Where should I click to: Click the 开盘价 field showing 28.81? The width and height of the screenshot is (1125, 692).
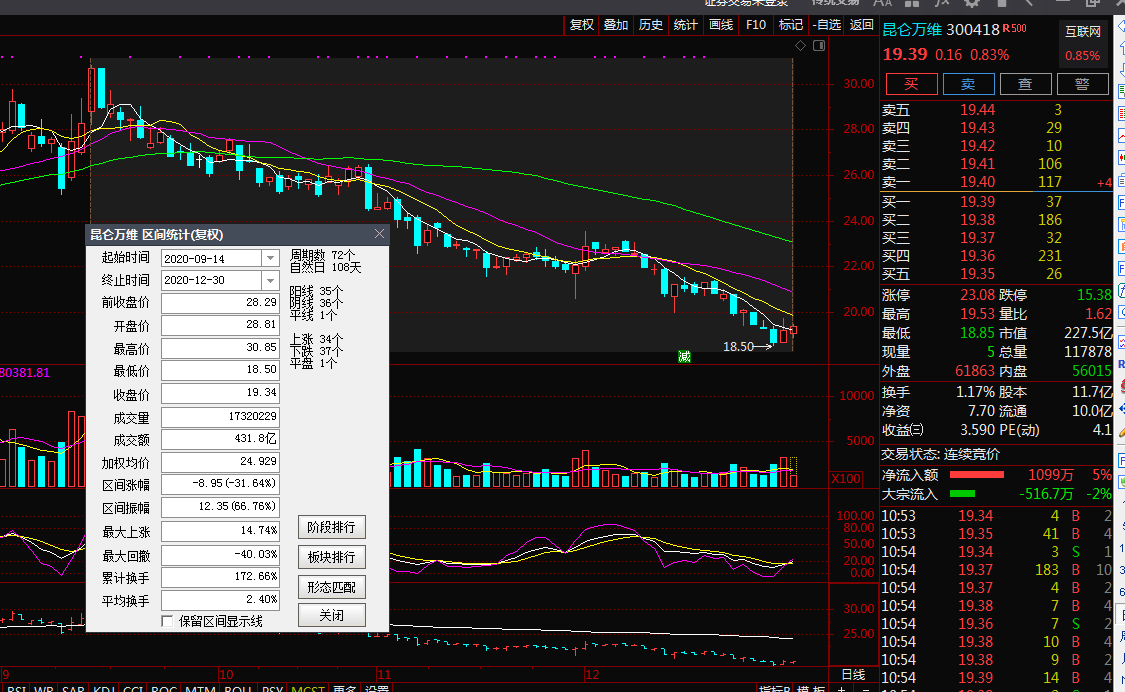220,325
